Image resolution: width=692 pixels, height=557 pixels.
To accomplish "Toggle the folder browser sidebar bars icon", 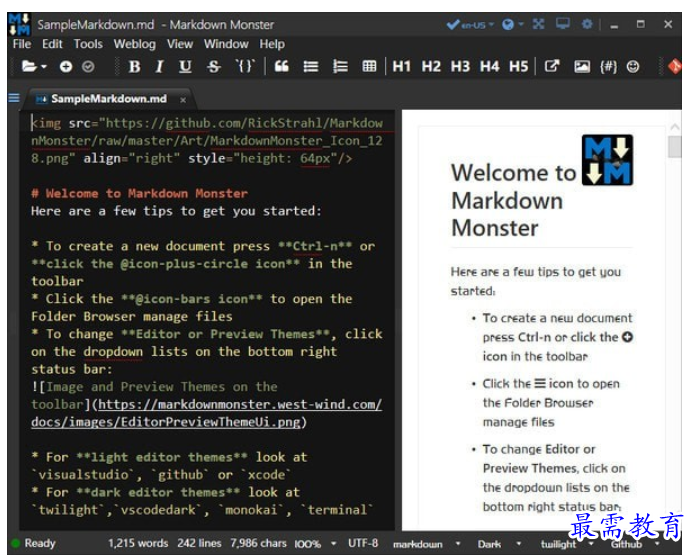I will [14, 98].
